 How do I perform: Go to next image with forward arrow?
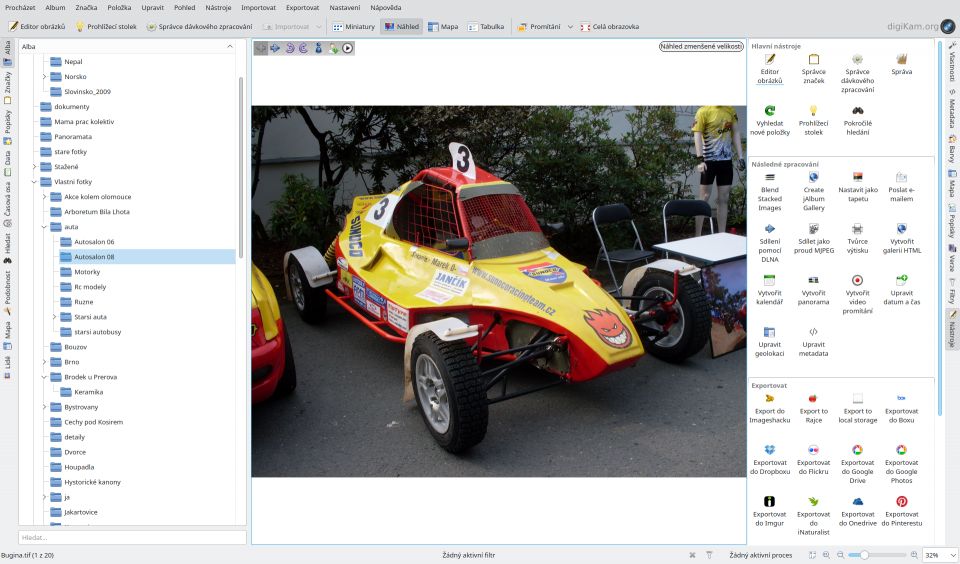pyautogui.click(x=275, y=48)
